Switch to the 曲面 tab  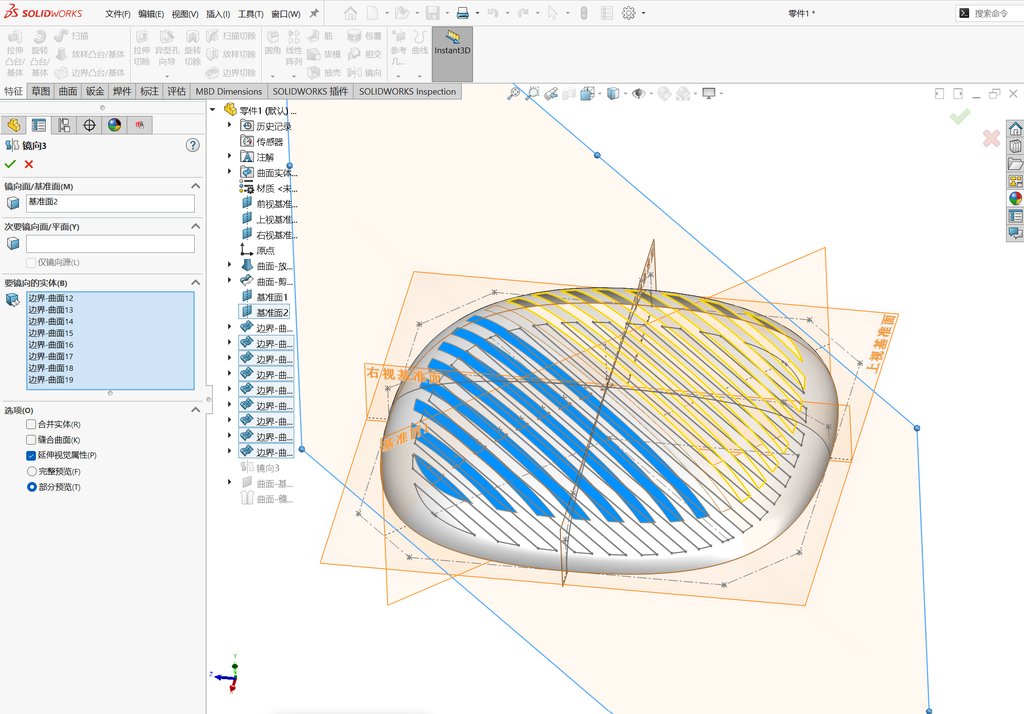click(68, 91)
